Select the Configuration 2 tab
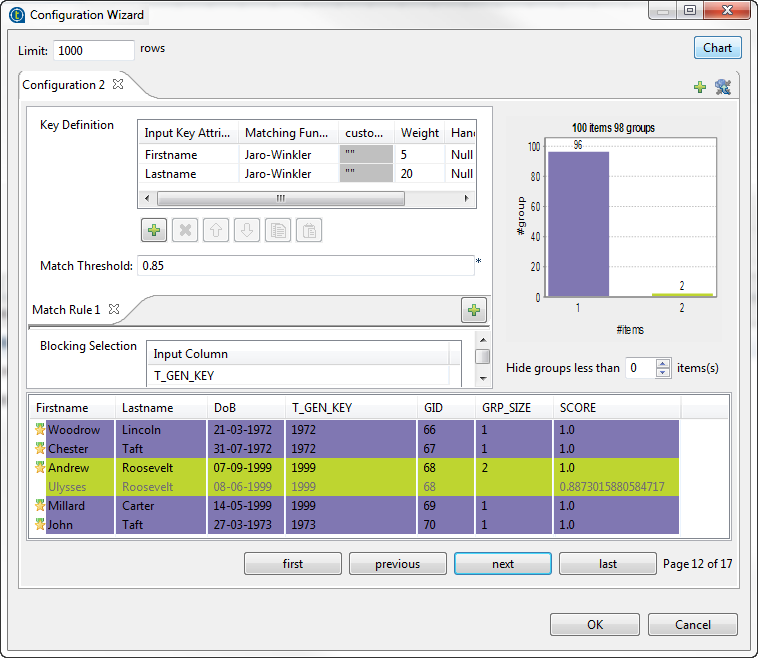Screen dimensions: 758x658 point(63,85)
